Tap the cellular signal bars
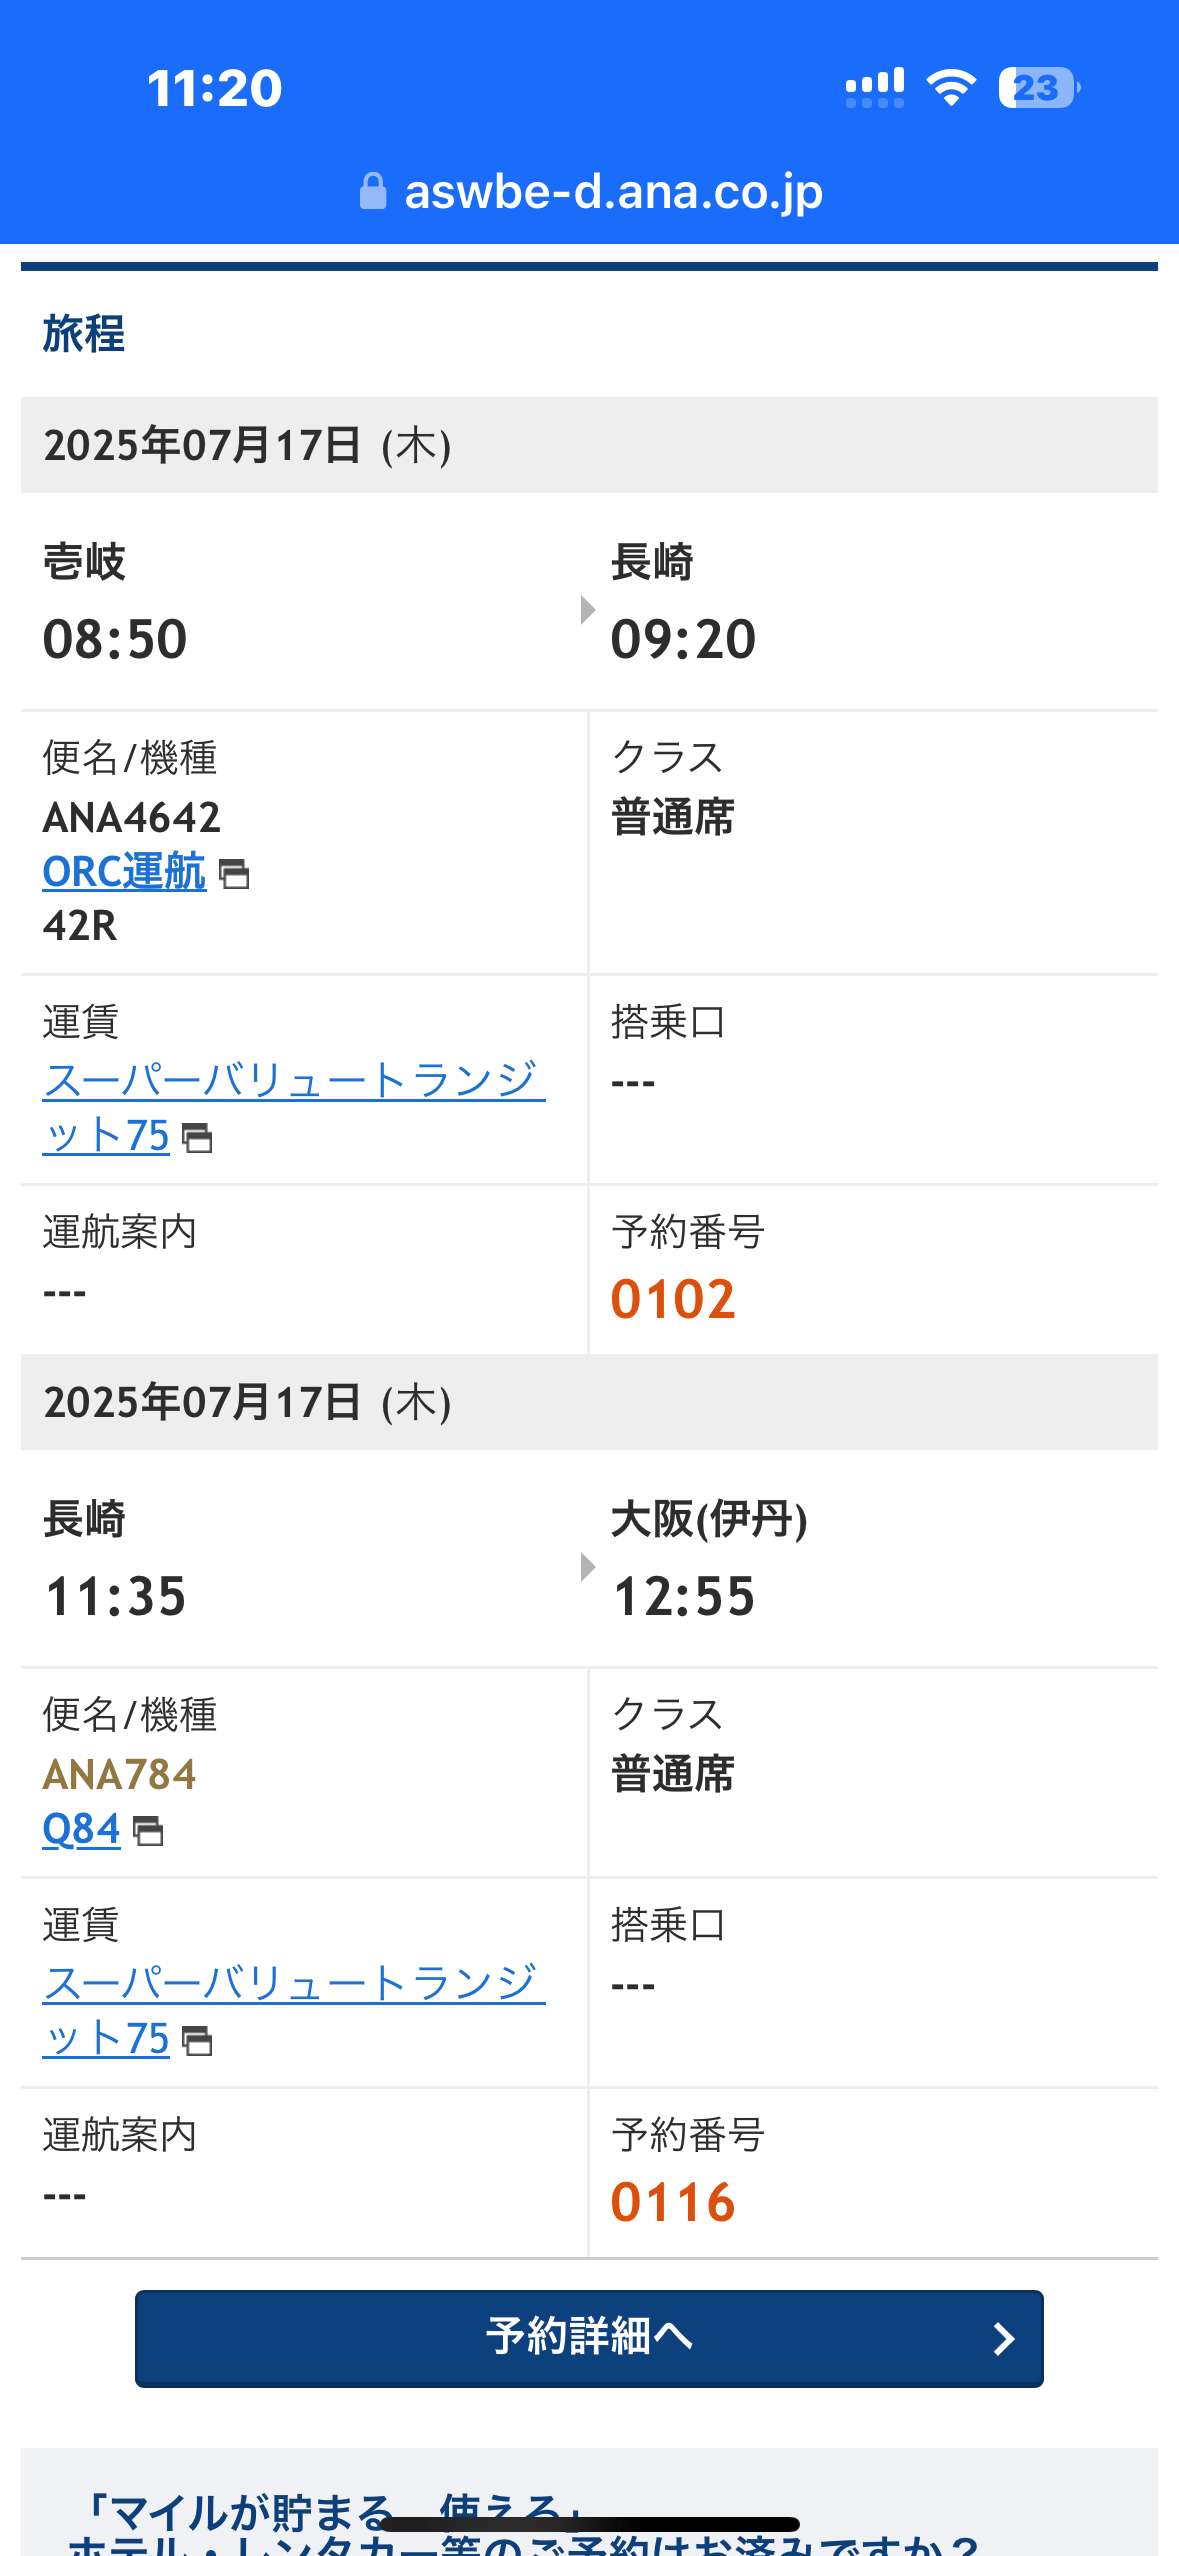Screen dimensions: 1179x2556 click(x=875, y=88)
